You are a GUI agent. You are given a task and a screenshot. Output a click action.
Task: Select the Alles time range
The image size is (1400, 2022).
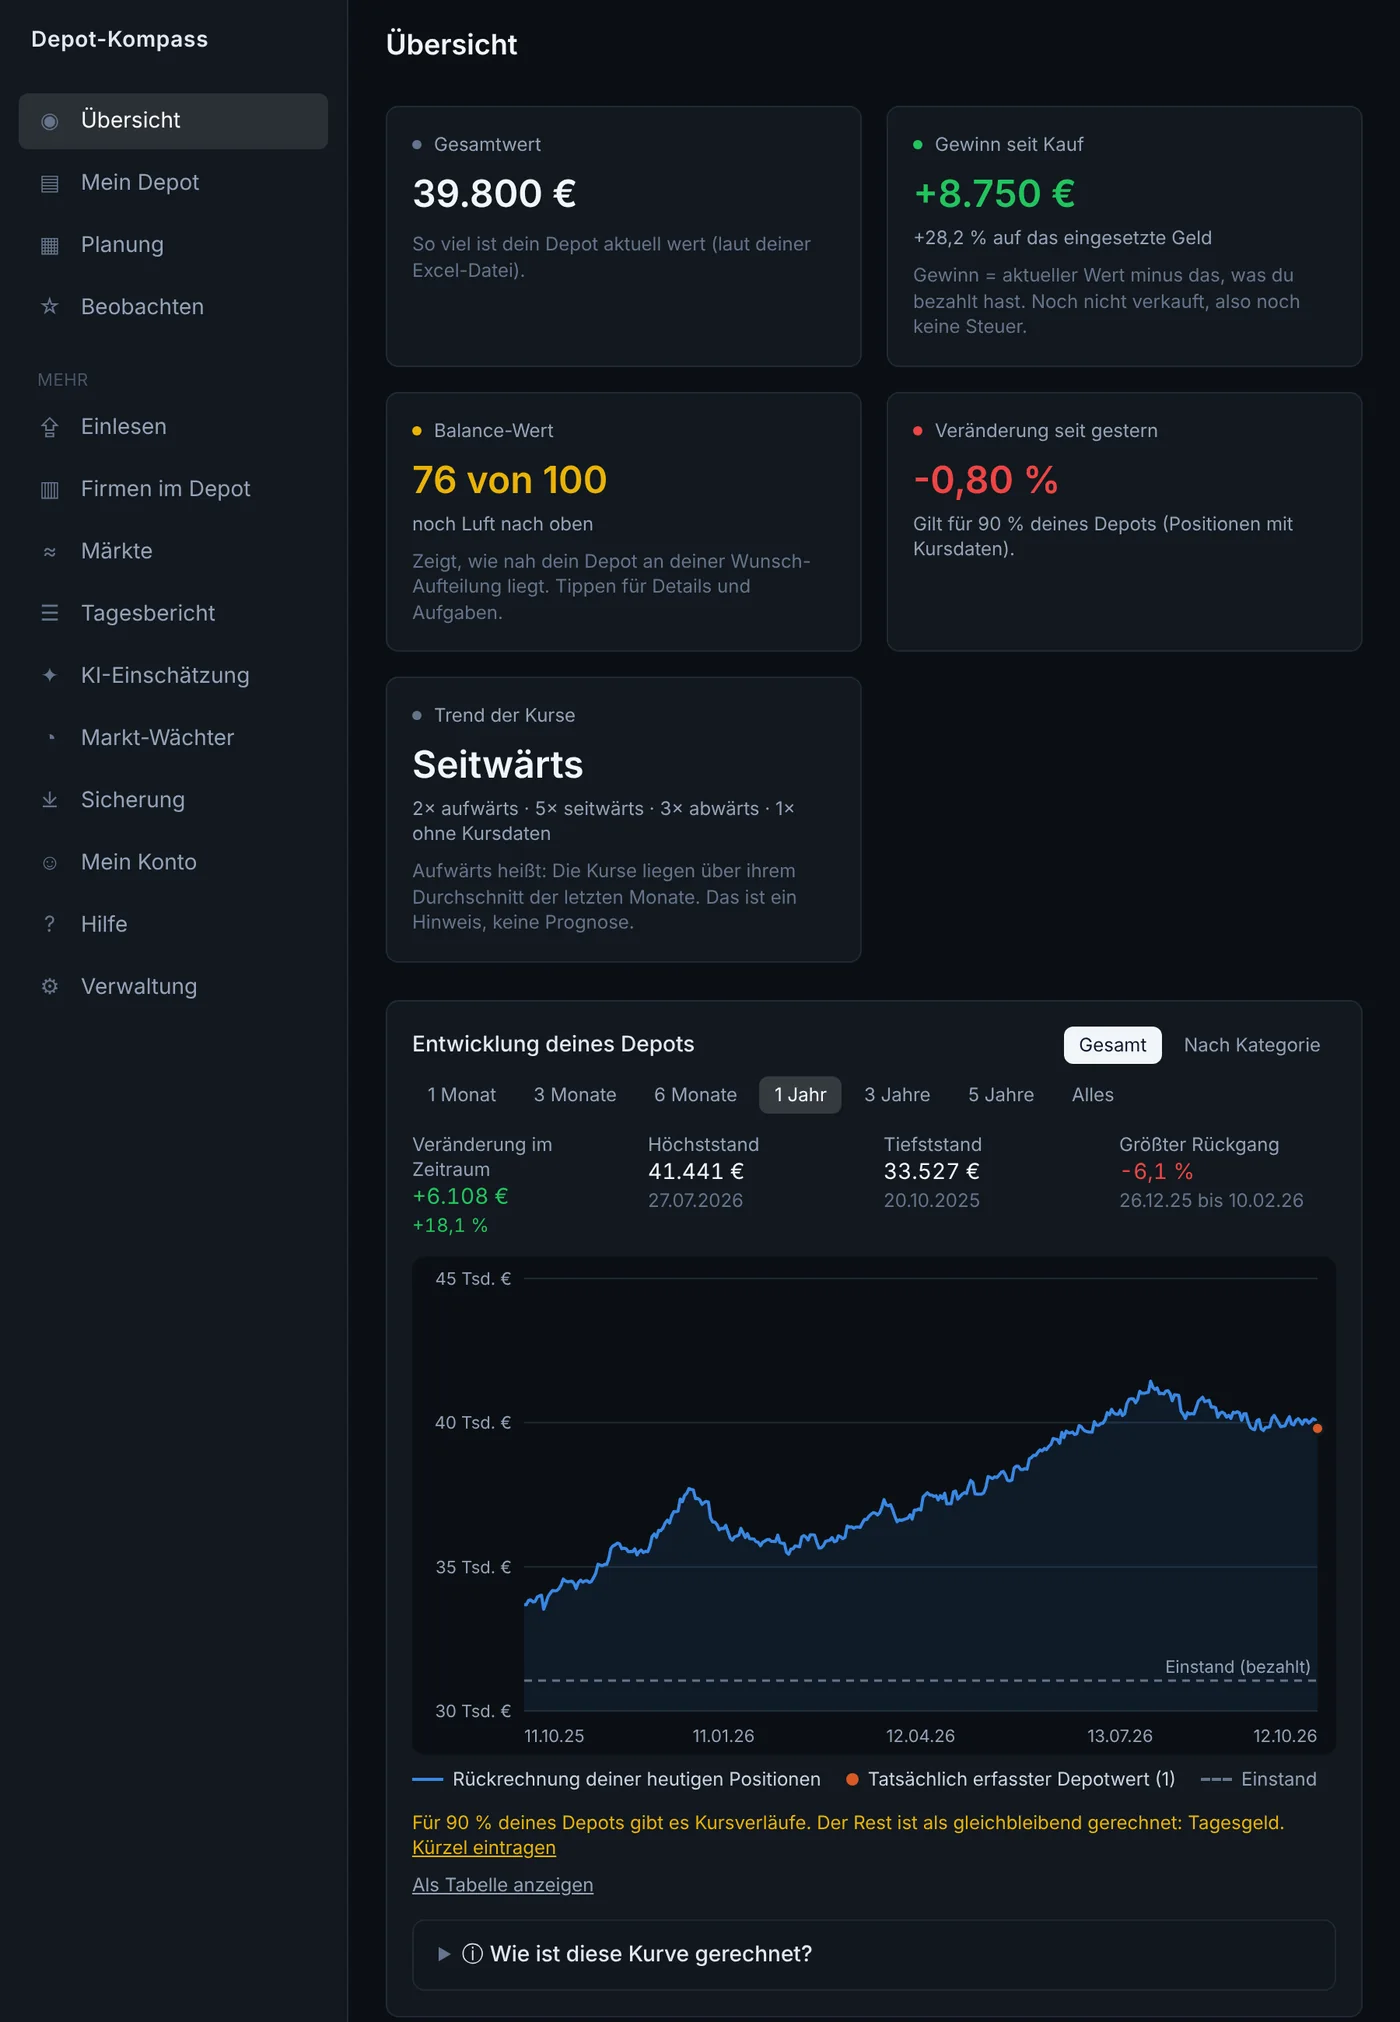pyautogui.click(x=1092, y=1095)
